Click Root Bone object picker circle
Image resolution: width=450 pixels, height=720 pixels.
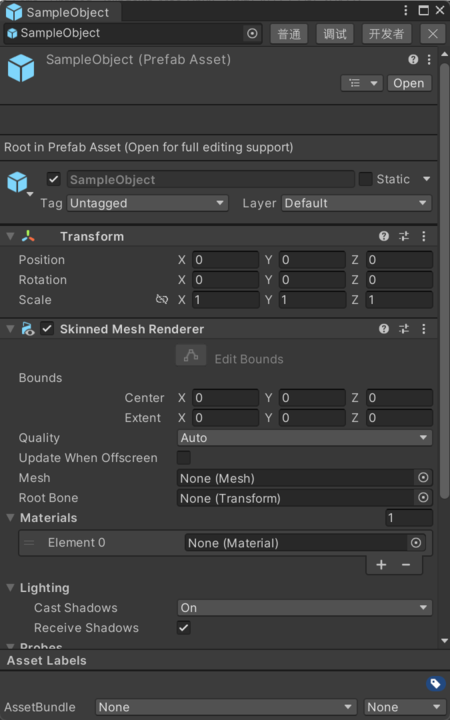(x=423, y=498)
